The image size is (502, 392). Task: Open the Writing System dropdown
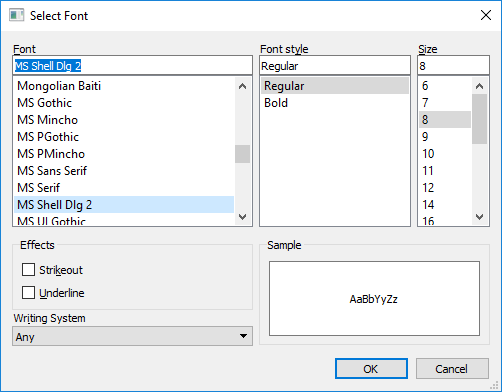pyautogui.click(x=132, y=336)
